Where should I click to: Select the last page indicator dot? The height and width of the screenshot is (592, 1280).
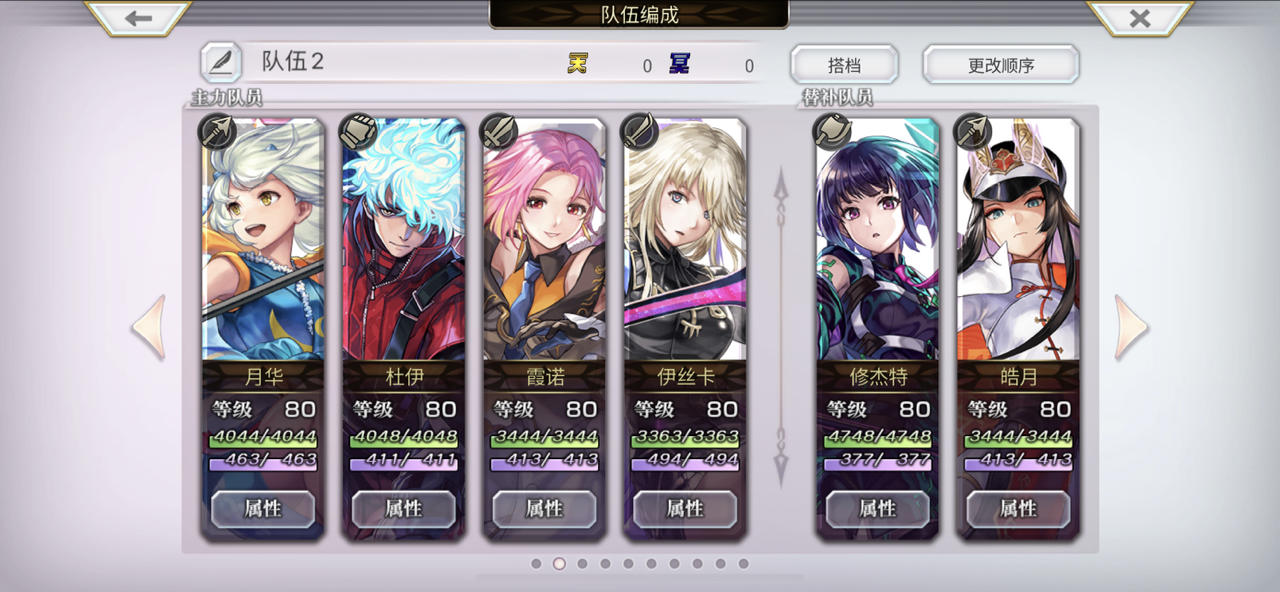[x=743, y=564]
